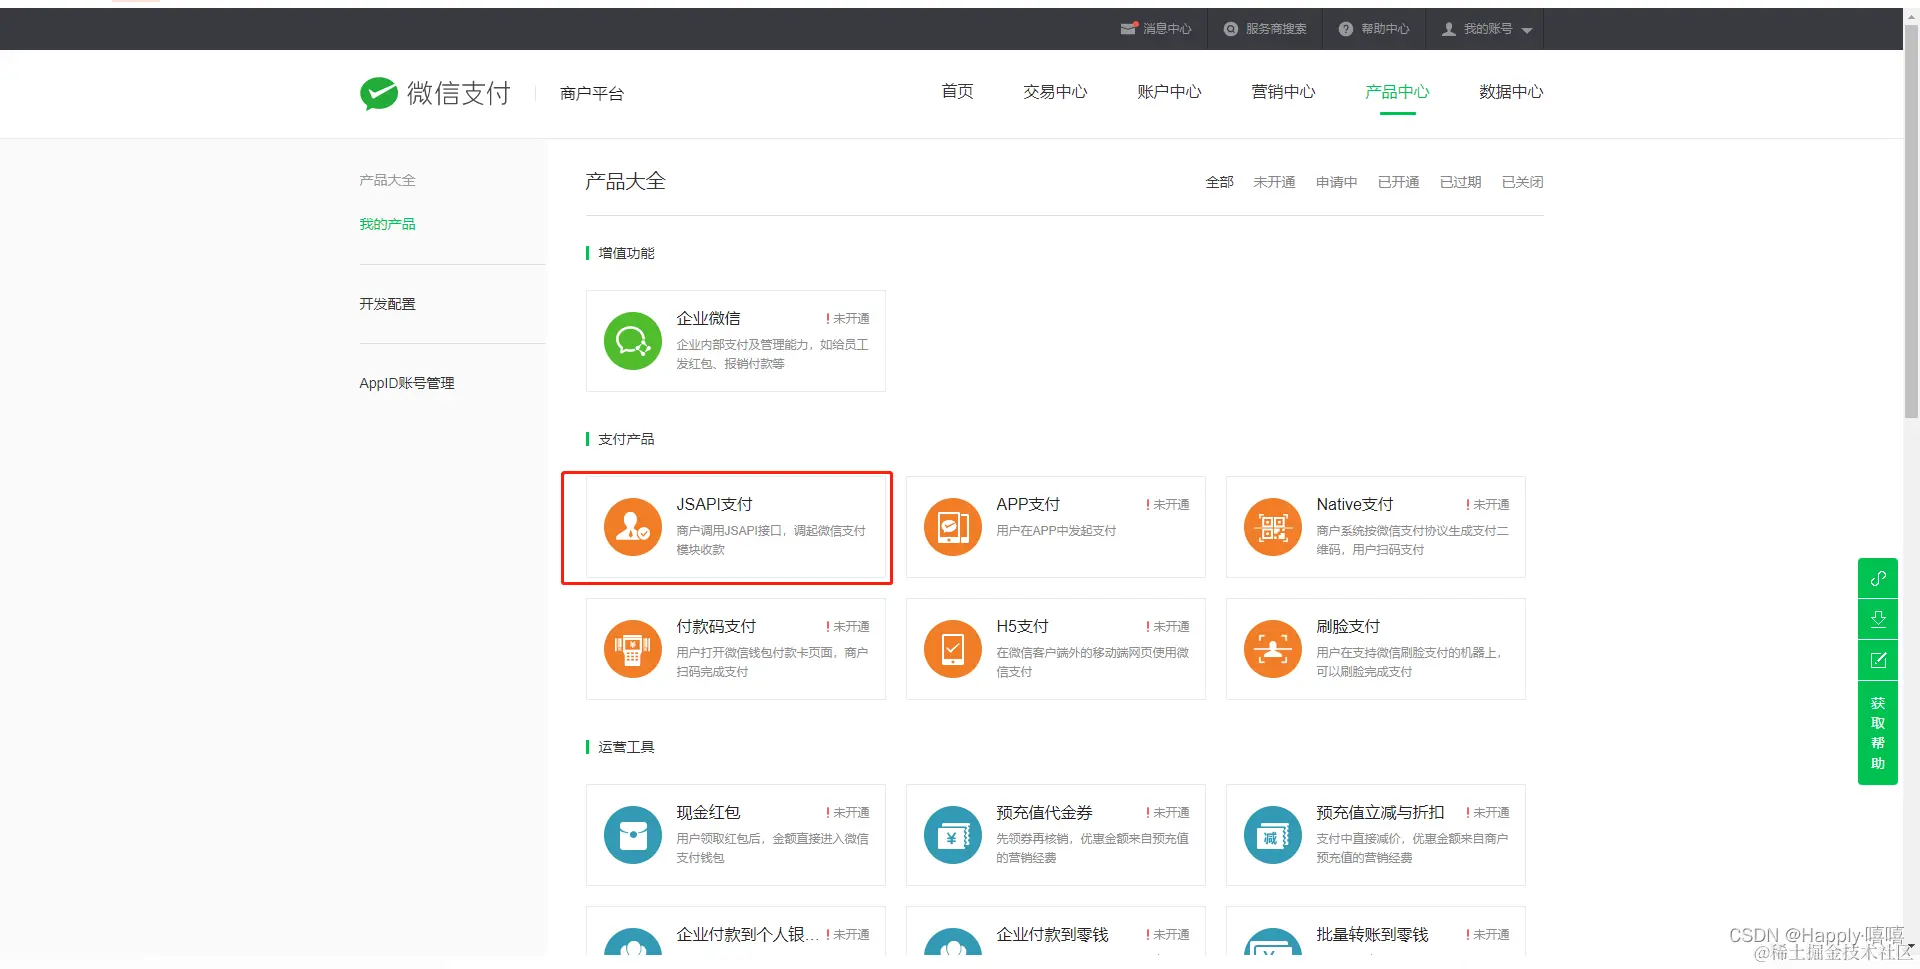Open the 企业微信 product icon
1920x969 pixels.
(x=633, y=341)
